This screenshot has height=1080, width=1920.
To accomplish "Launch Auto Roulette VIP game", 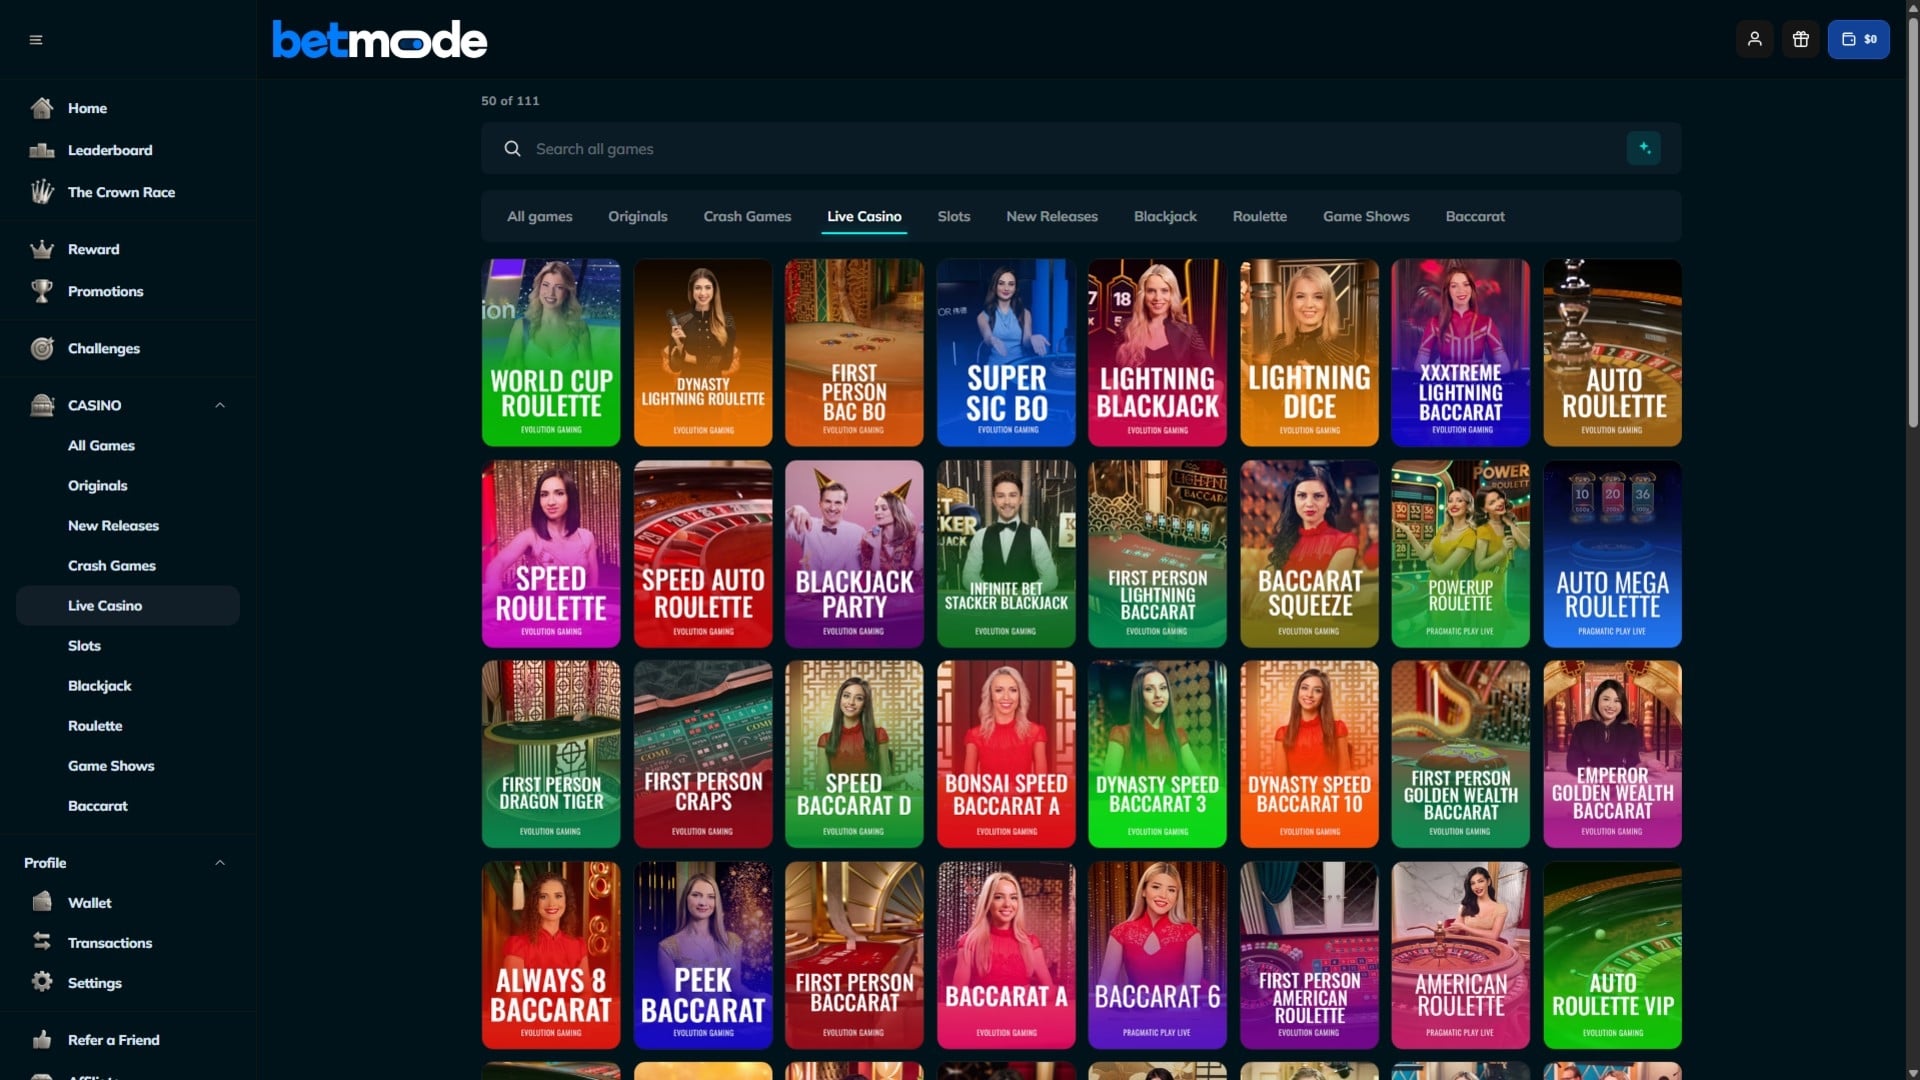I will (1612, 955).
